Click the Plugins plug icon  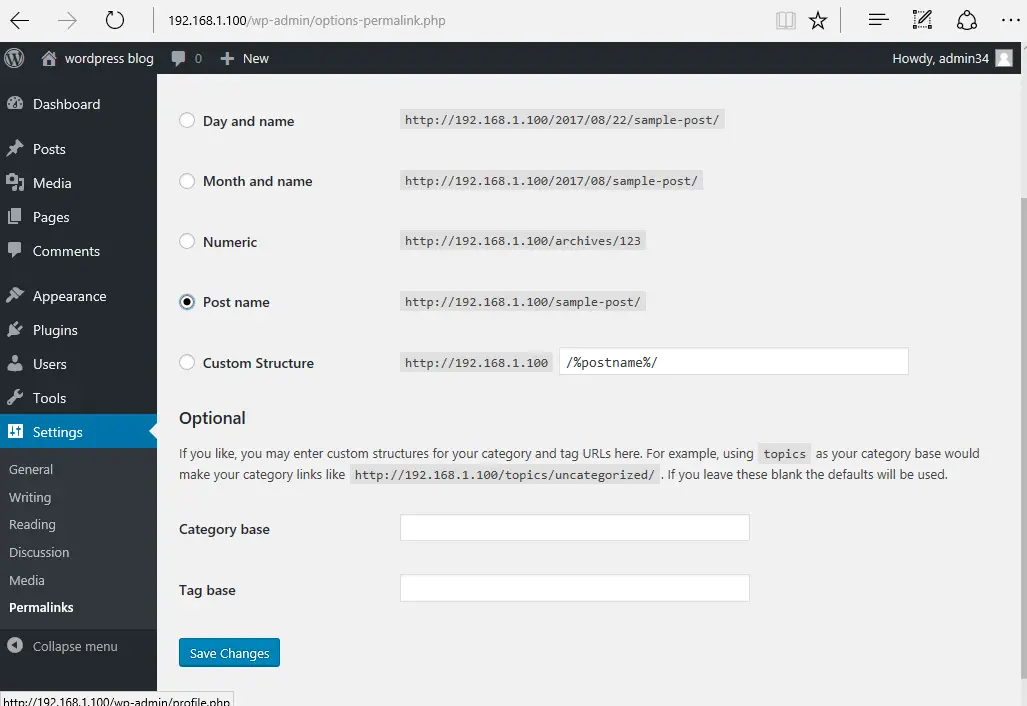click(15, 329)
